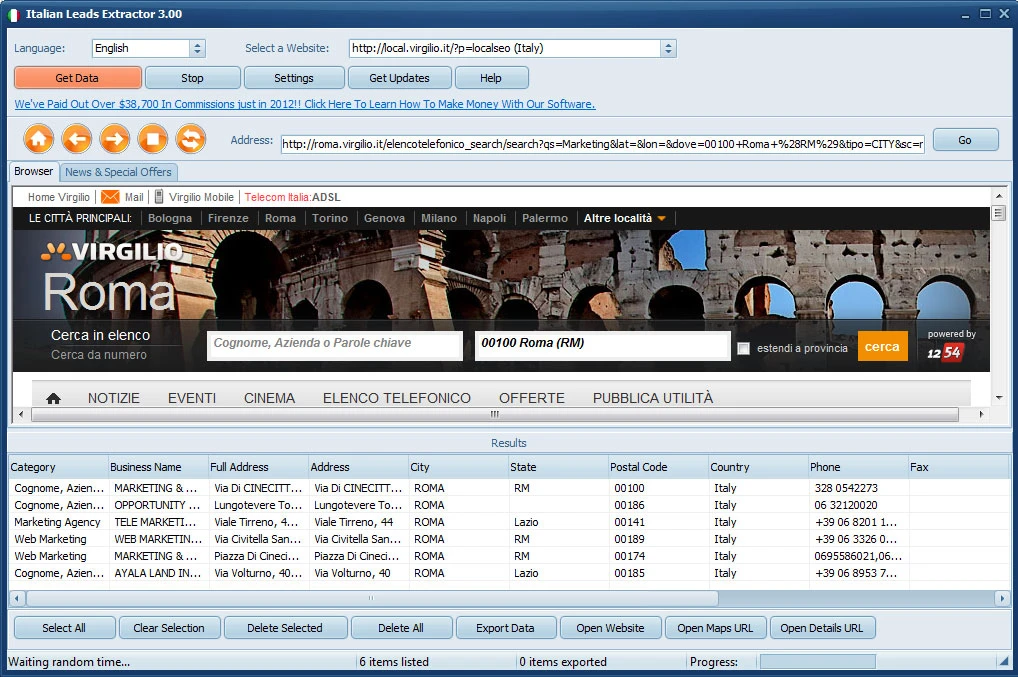Image resolution: width=1018 pixels, height=677 pixels.
Task: Open the PUBBLICA UTILITÀ menu item
Action: [652, 398]
